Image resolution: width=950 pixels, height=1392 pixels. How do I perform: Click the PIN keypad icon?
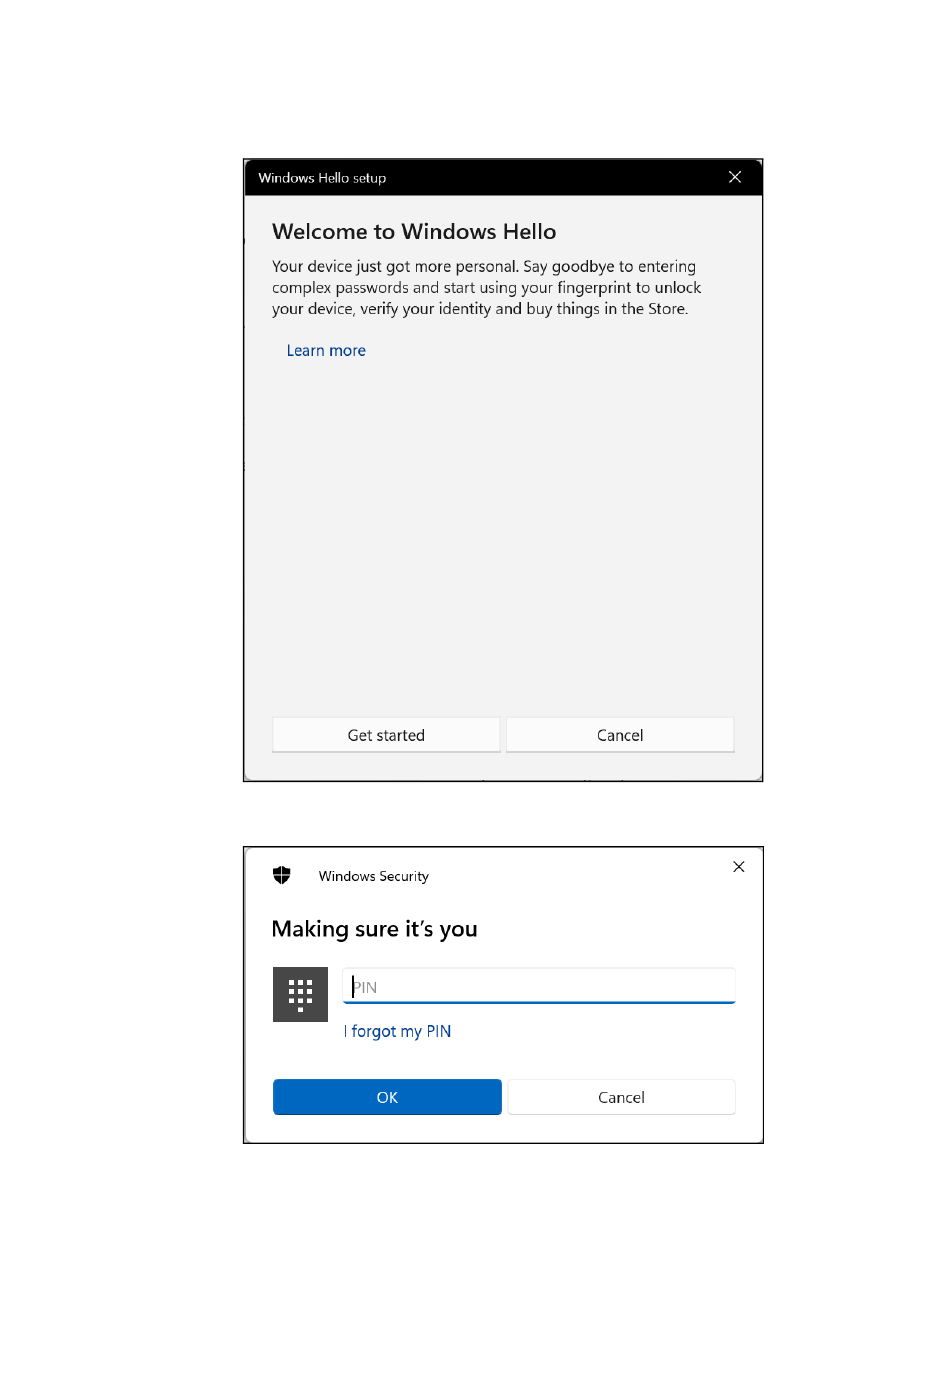(300, 994)
